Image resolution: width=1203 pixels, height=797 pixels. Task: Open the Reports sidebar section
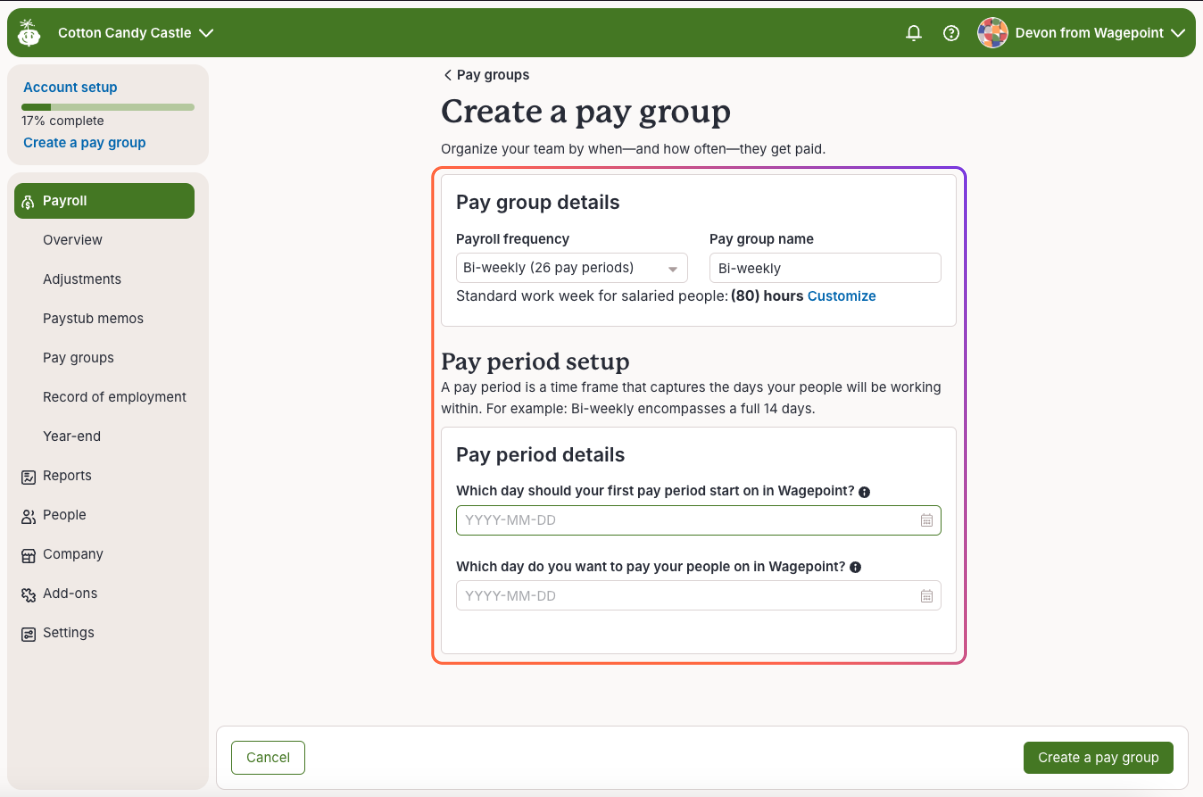(x=67, y=476)
